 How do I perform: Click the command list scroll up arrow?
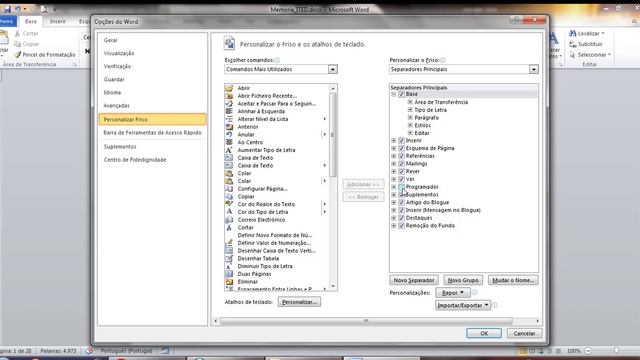[333, 88]
